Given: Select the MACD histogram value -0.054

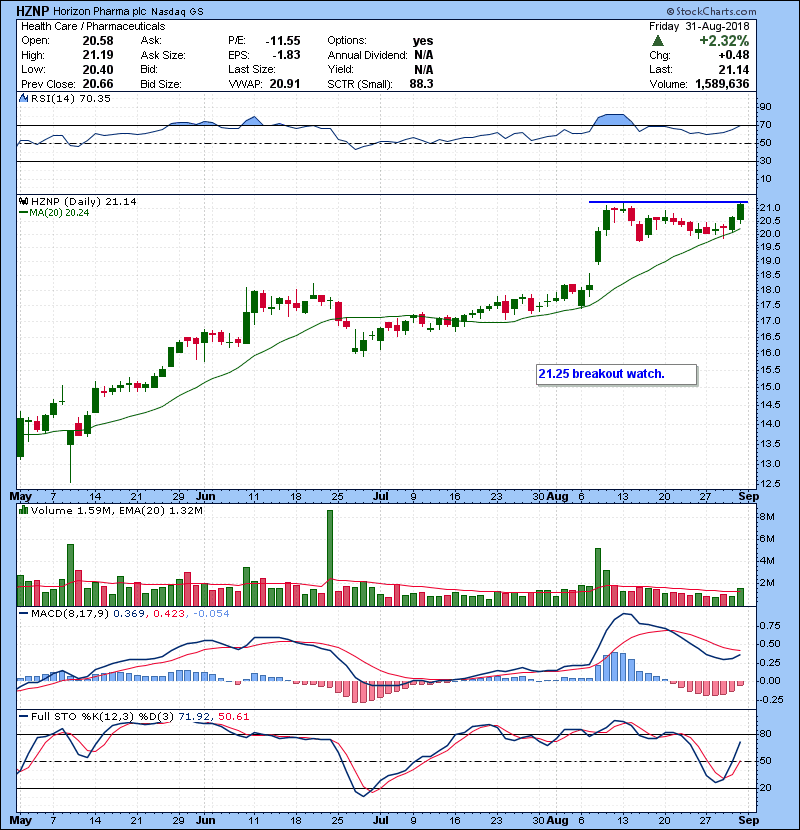Looking at the screenshot, I should [211, 614].
